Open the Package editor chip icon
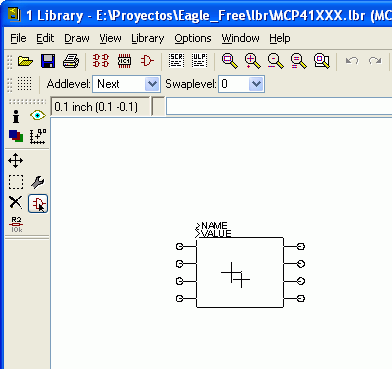 tap(124, 61)
